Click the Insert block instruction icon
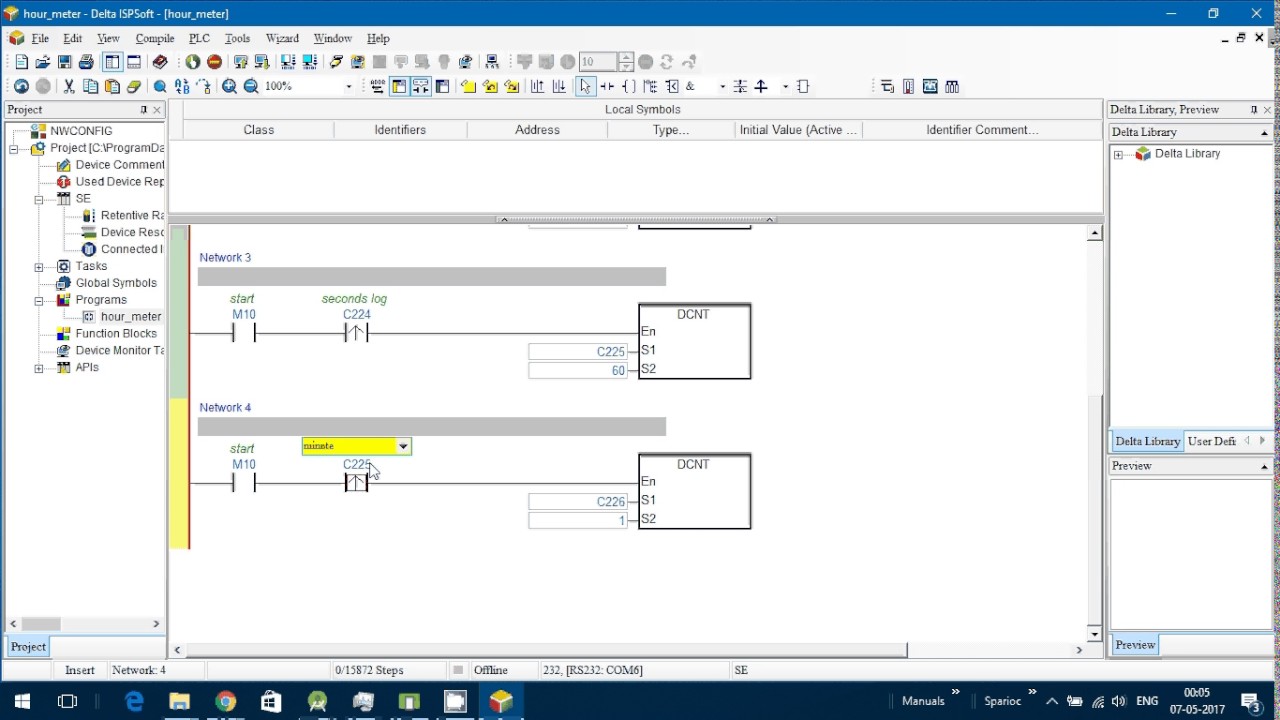This screenshot has height=720, width=1280. click(x=803, y=87)
